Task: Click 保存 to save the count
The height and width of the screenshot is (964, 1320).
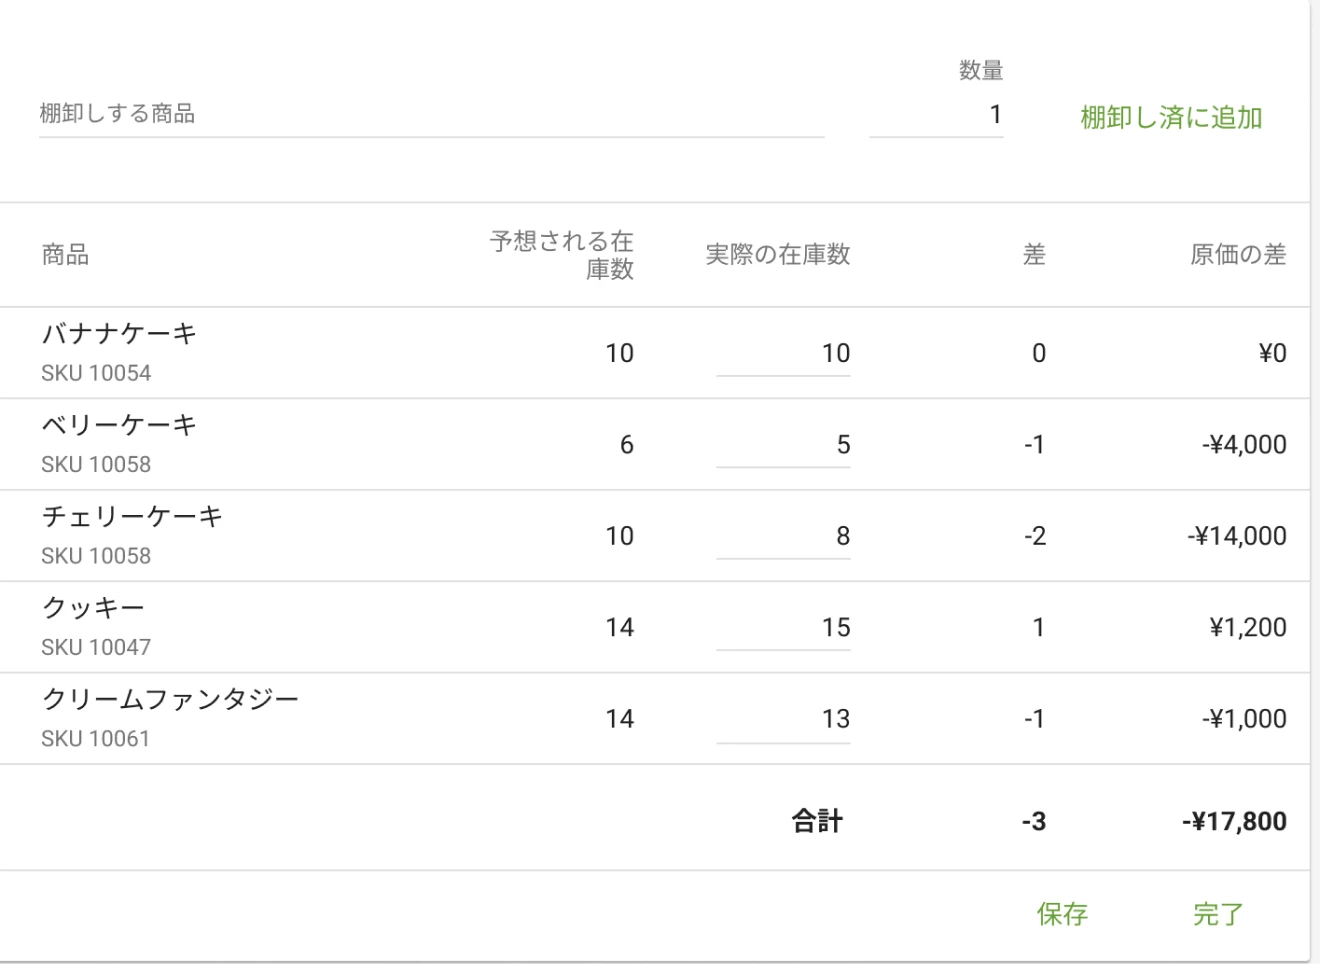Action: (1062, 914)
